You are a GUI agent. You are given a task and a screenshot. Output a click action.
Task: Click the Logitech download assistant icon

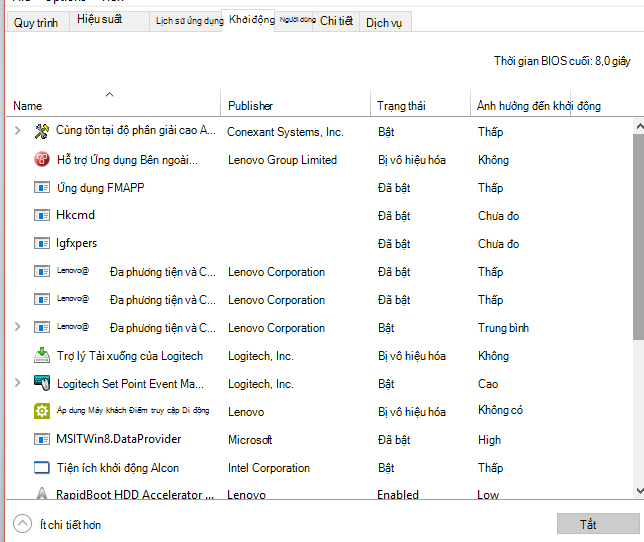click(x=42, y=356)
